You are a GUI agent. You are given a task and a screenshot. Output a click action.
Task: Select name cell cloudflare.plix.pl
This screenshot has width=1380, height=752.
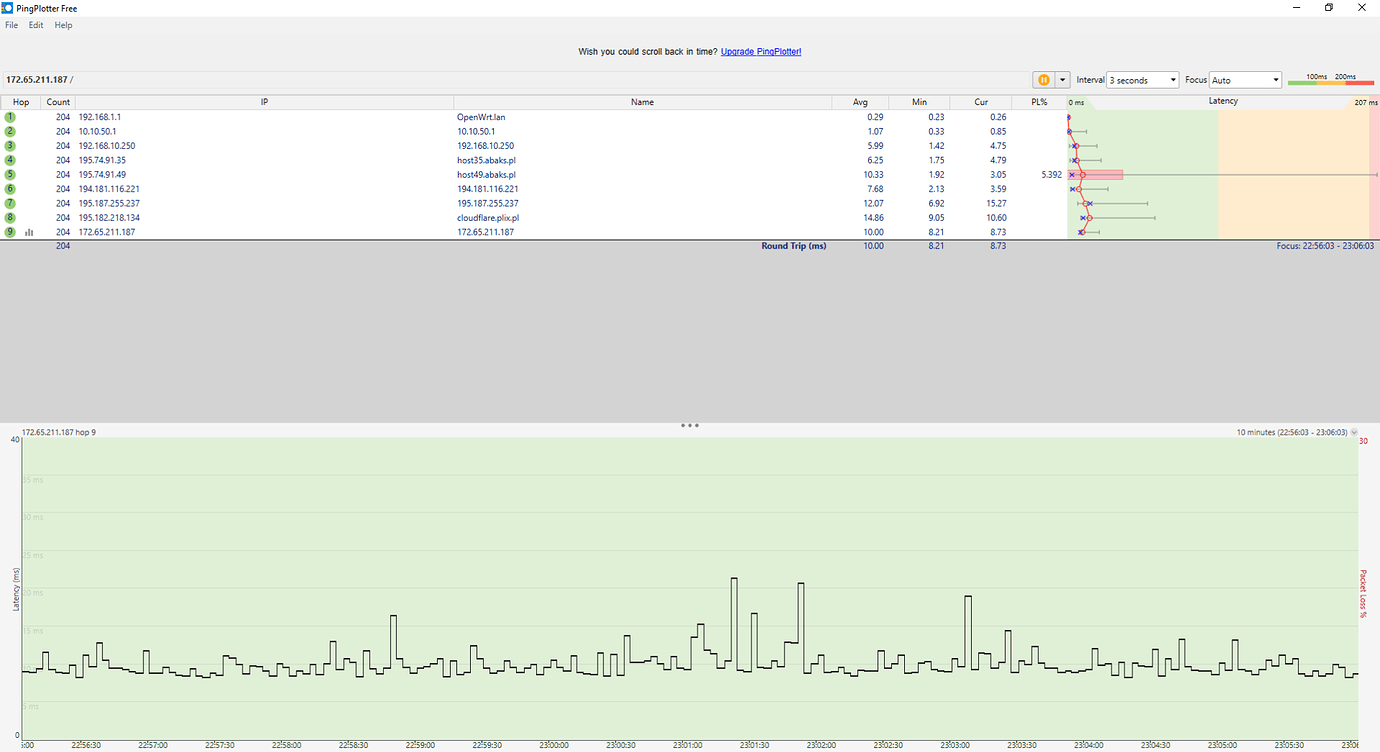pyautogui.click(x=488, y=217)
